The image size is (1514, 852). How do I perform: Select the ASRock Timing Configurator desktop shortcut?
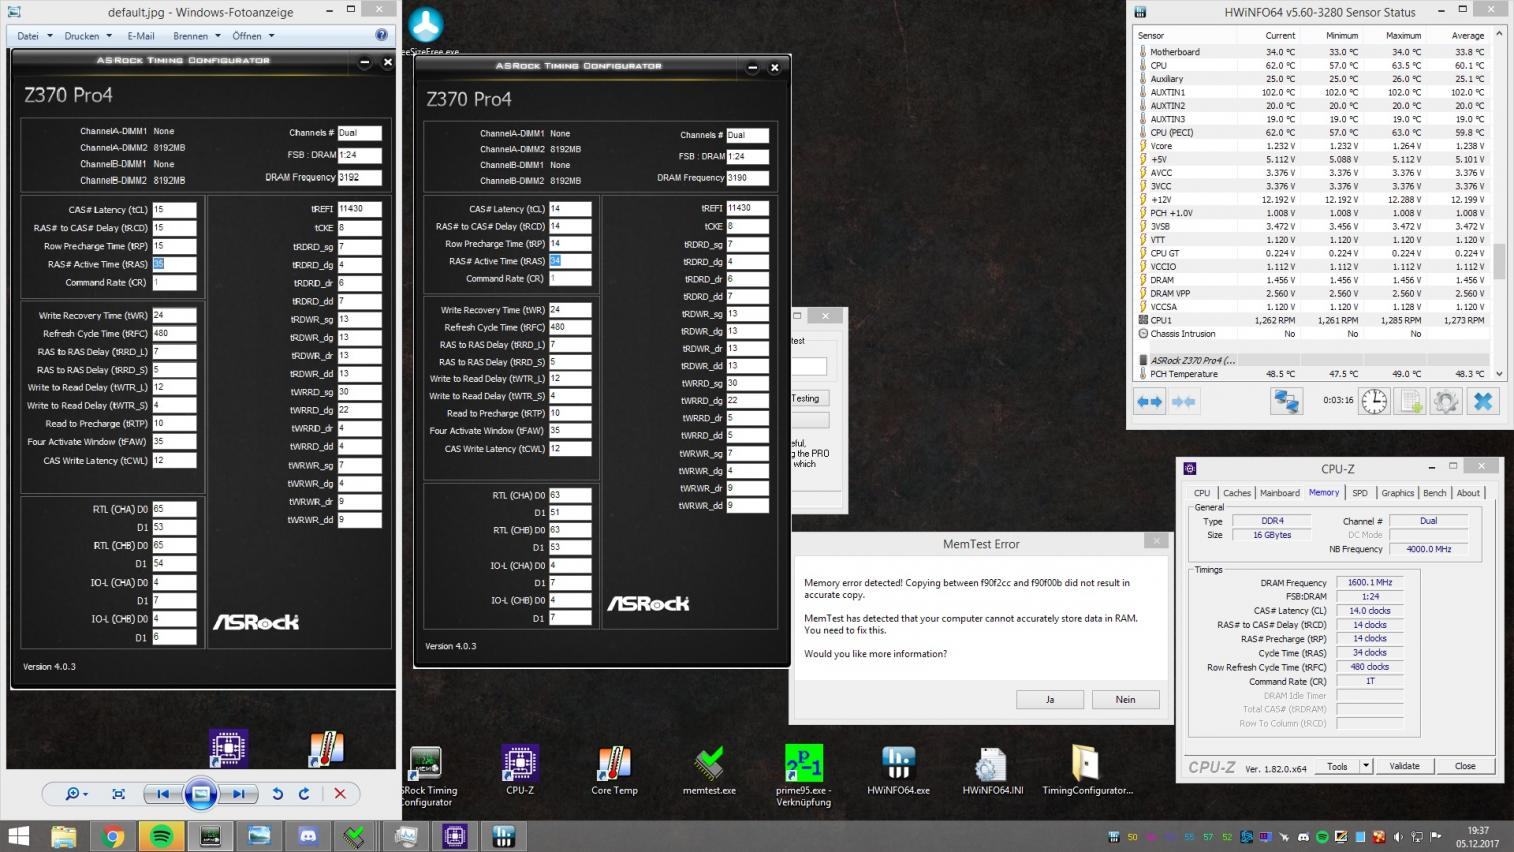coord(426,775)
